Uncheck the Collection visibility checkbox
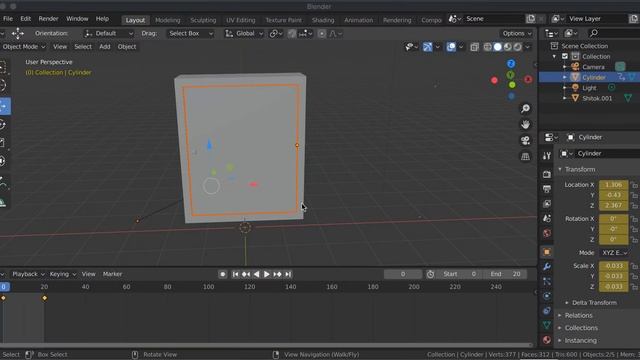640x360 pixels. coord(565,56)
